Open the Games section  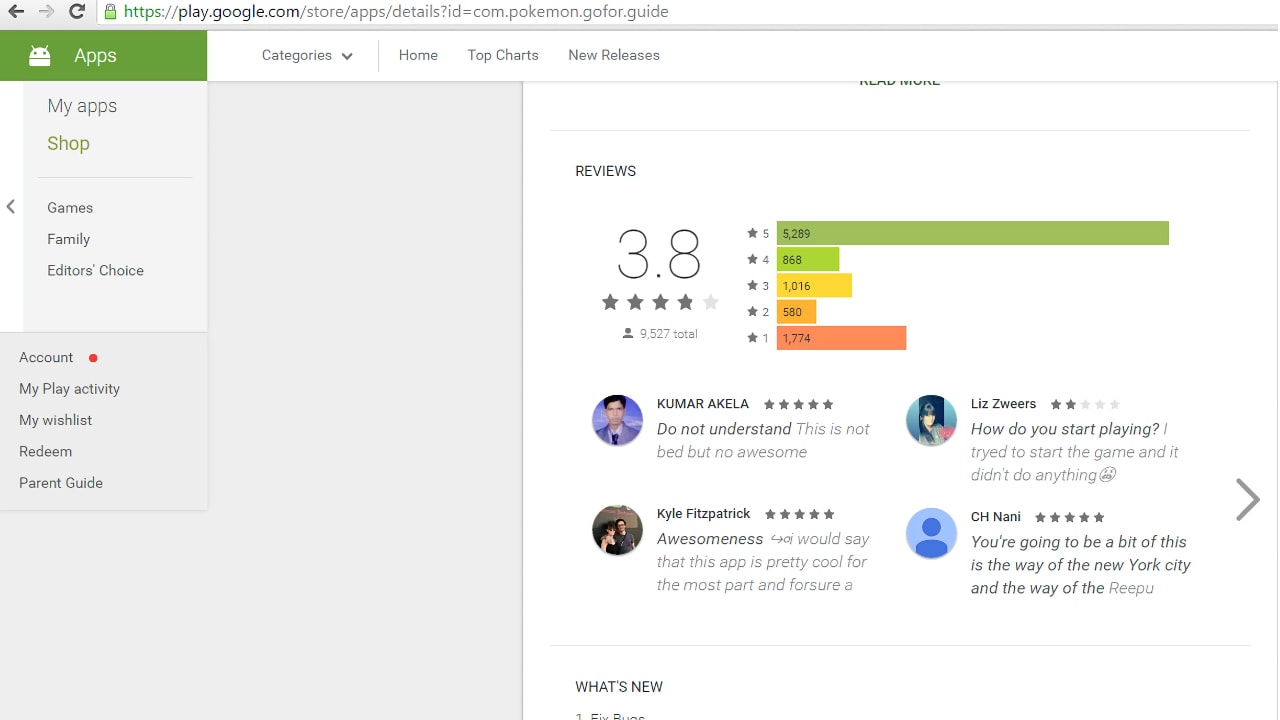[70, 208]
